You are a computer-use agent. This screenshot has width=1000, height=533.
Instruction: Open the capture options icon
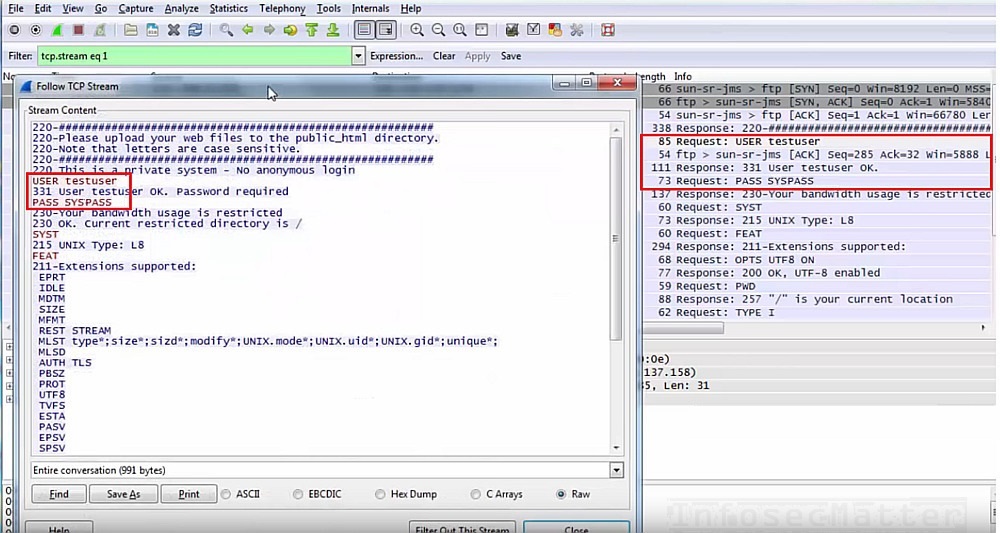click(36, 30)
